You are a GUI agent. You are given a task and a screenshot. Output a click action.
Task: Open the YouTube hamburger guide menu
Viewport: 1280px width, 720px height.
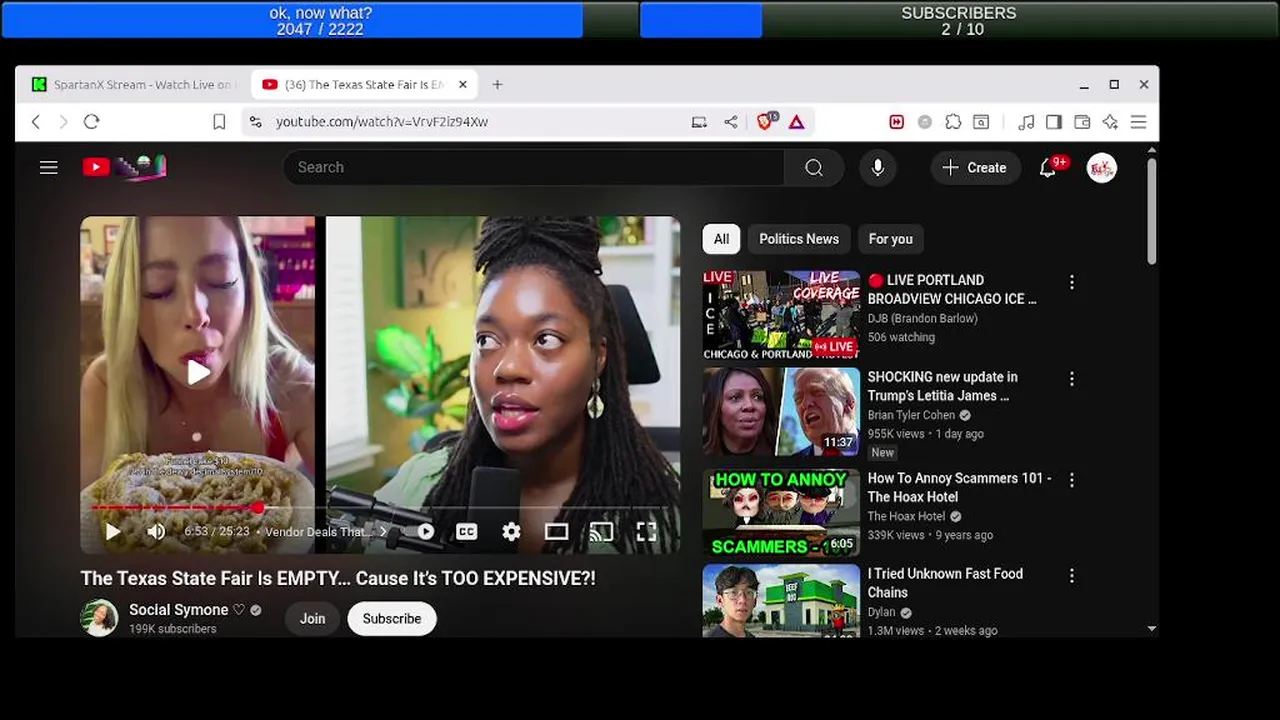[48, 167]
